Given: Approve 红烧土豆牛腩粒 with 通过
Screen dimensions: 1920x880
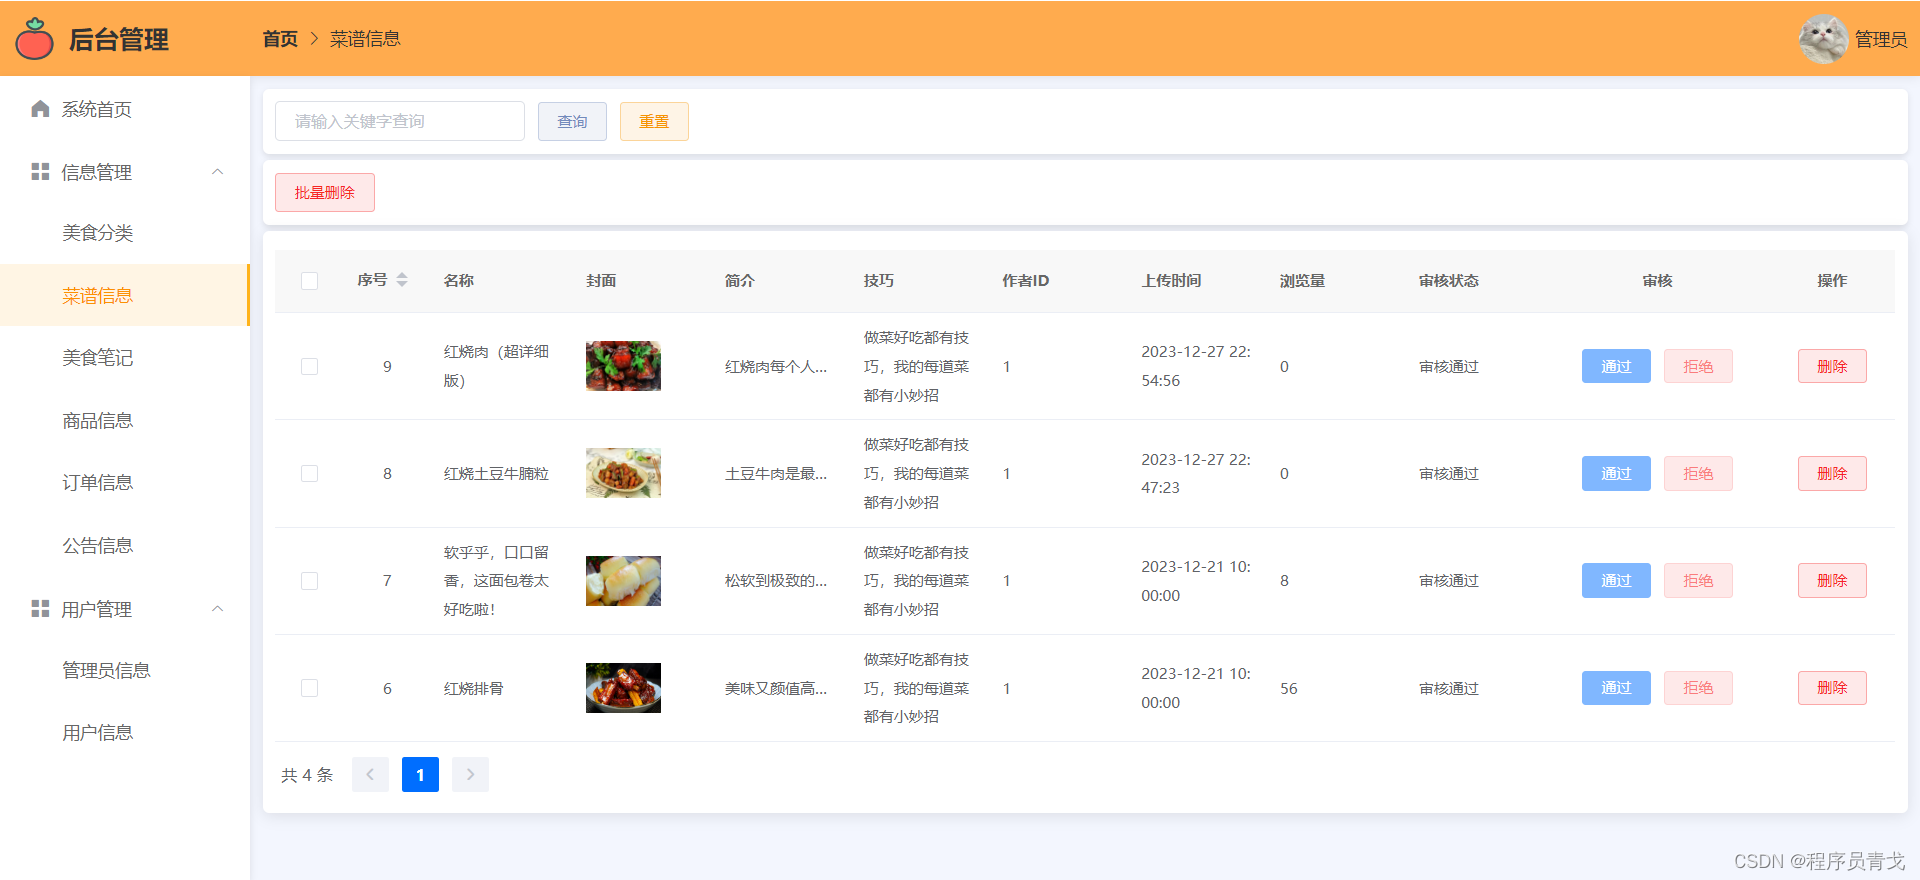Looking at the screenshot, I should [1616, 473].
